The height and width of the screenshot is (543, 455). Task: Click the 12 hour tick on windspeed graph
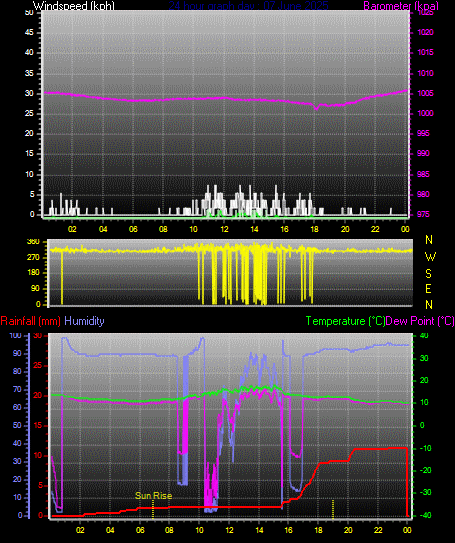tap(224, 229)
